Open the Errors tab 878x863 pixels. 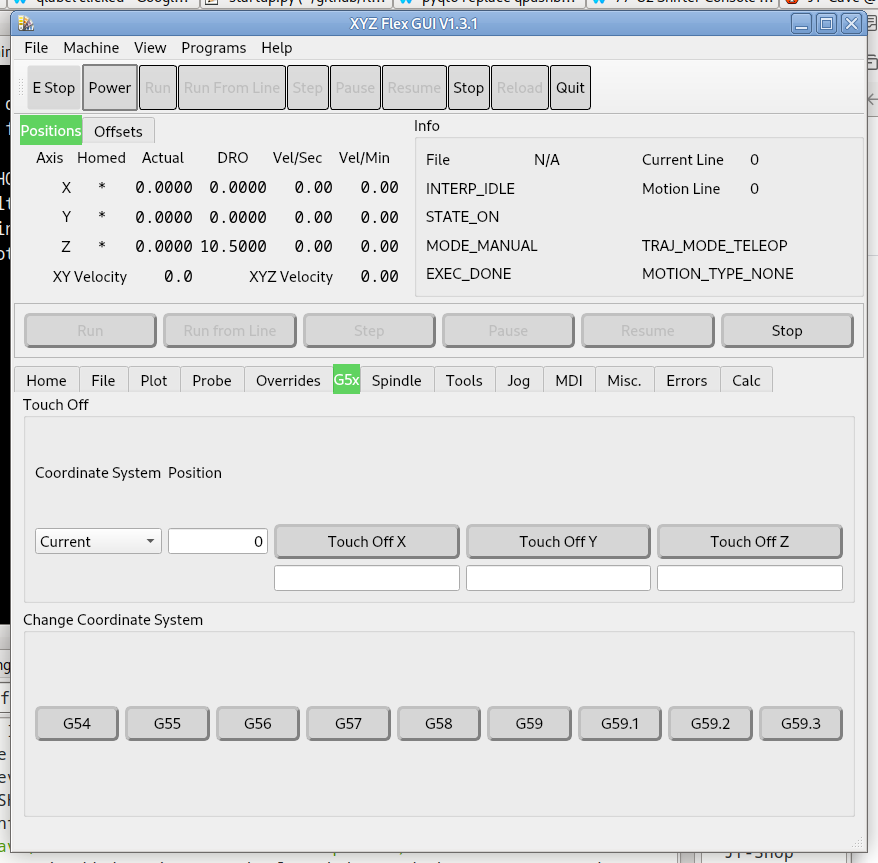(686, 381)
